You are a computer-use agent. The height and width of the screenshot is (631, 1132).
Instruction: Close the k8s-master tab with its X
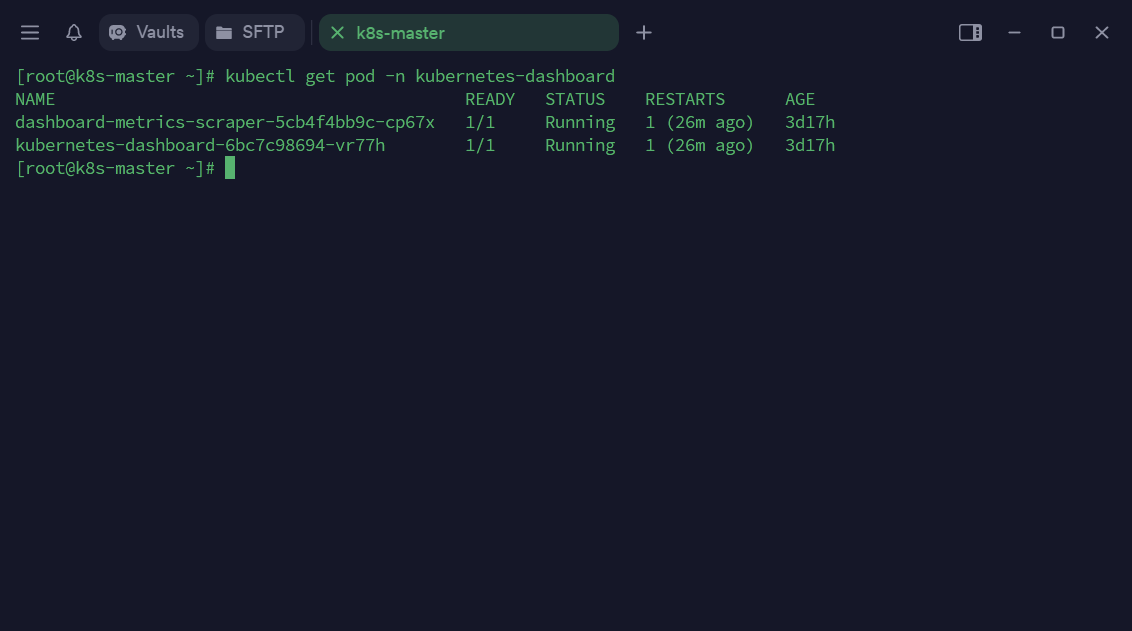tap(337, 33)
